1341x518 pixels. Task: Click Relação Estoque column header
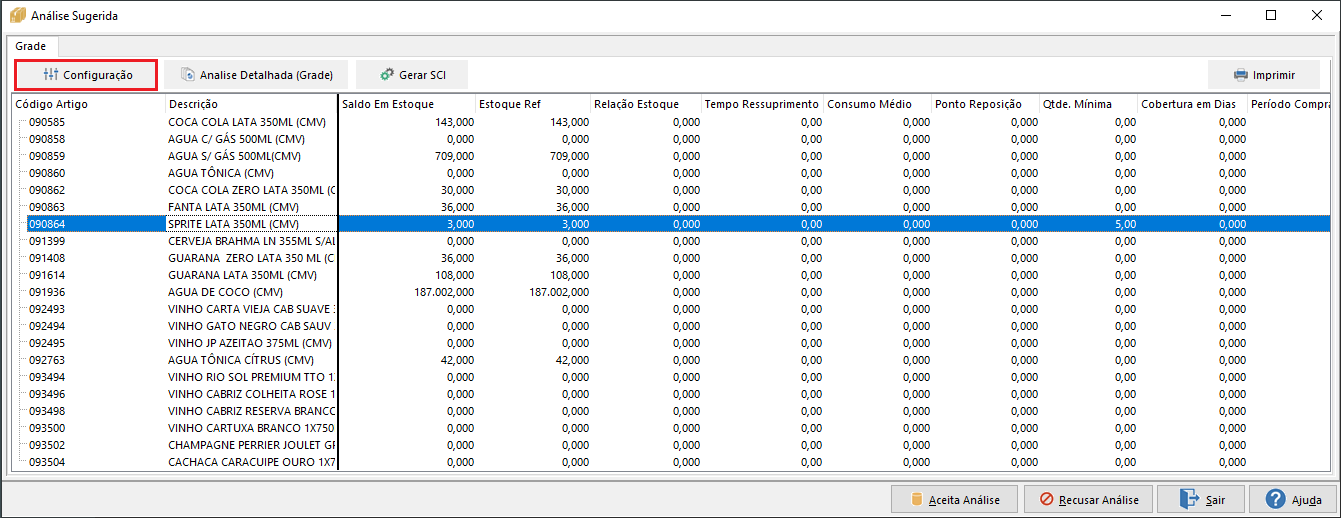pyautogui.click(x=645, y=104)
